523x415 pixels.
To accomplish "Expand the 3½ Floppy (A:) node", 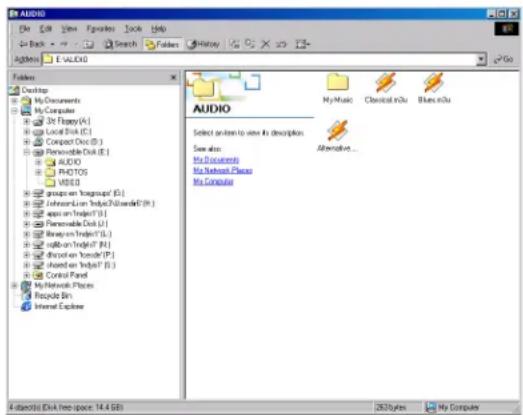I will click(x=27, y=121).
